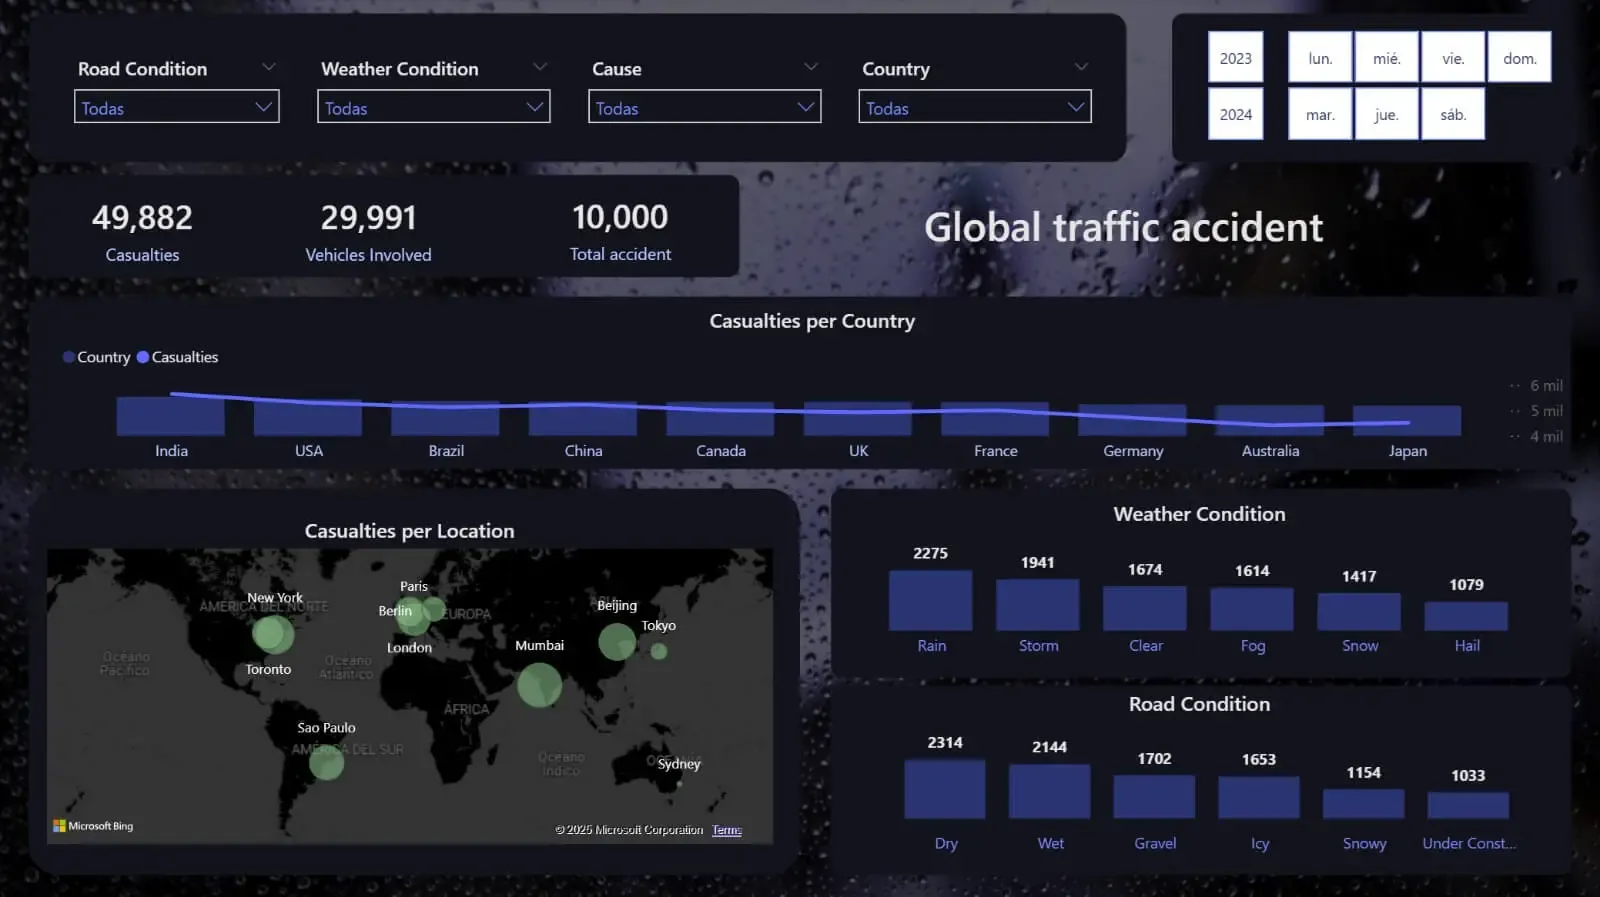Click the 10,000 Total accident card
1600x897 pixels.
pyautogui.click(x=620, y=231)
